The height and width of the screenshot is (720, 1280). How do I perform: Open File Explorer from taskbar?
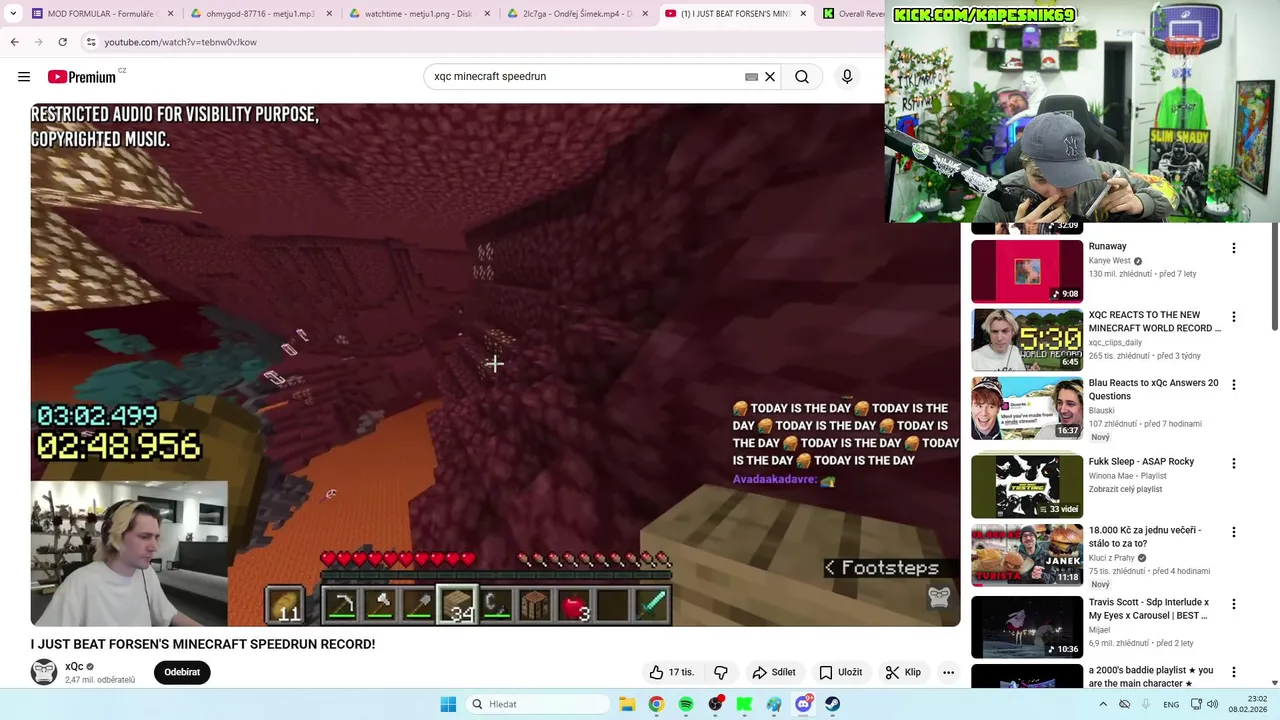coord(627,704)
